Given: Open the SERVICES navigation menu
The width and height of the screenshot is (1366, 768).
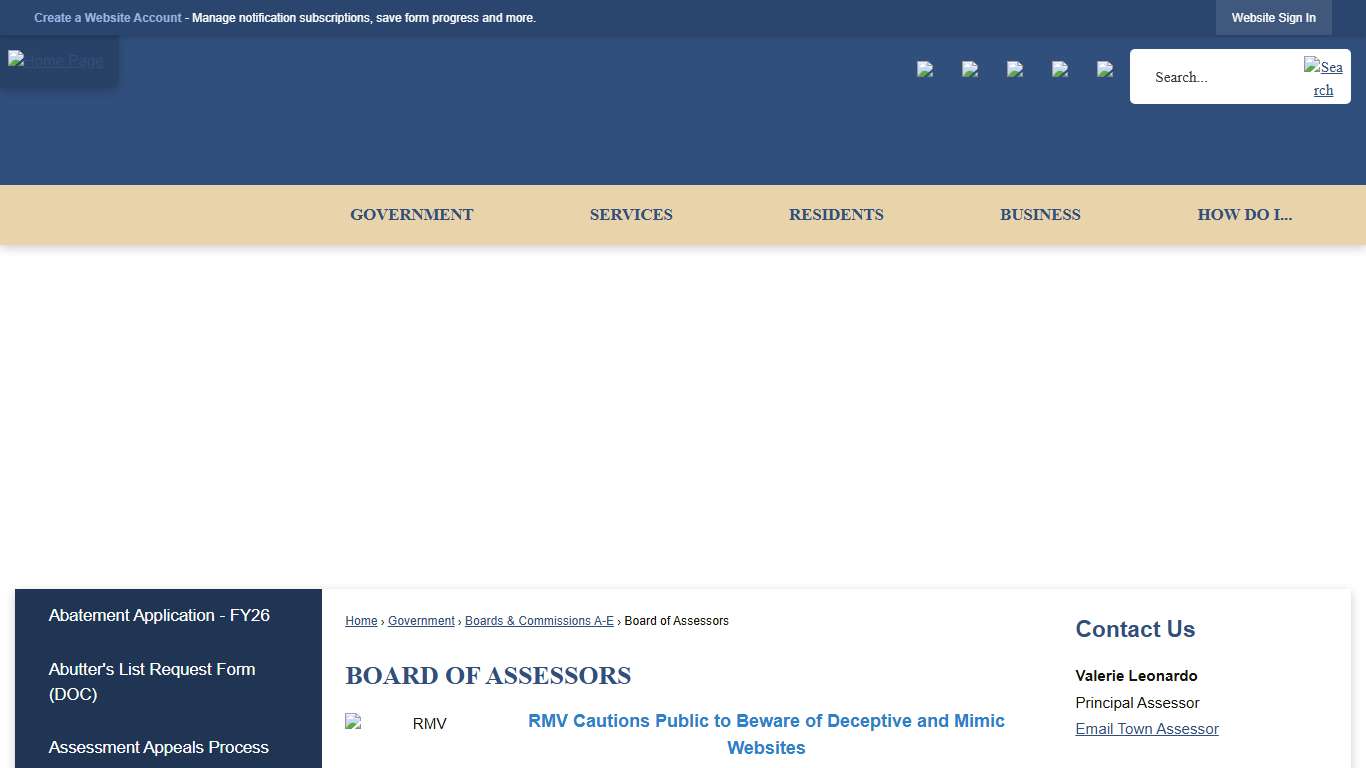Looking at the screenshot, I should pyautogui.click(x=631, y=214).
